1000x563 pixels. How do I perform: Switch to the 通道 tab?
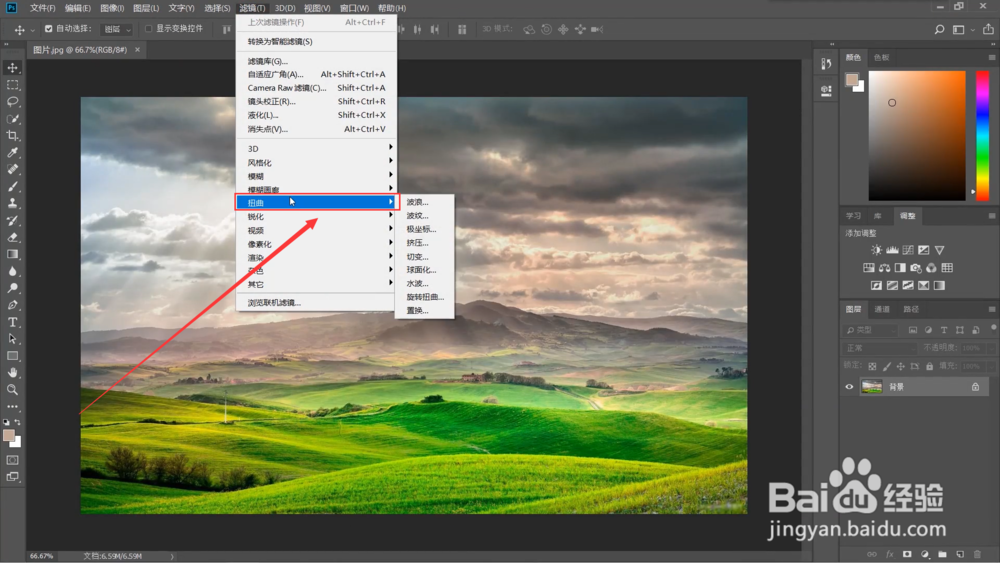[882, 309]
